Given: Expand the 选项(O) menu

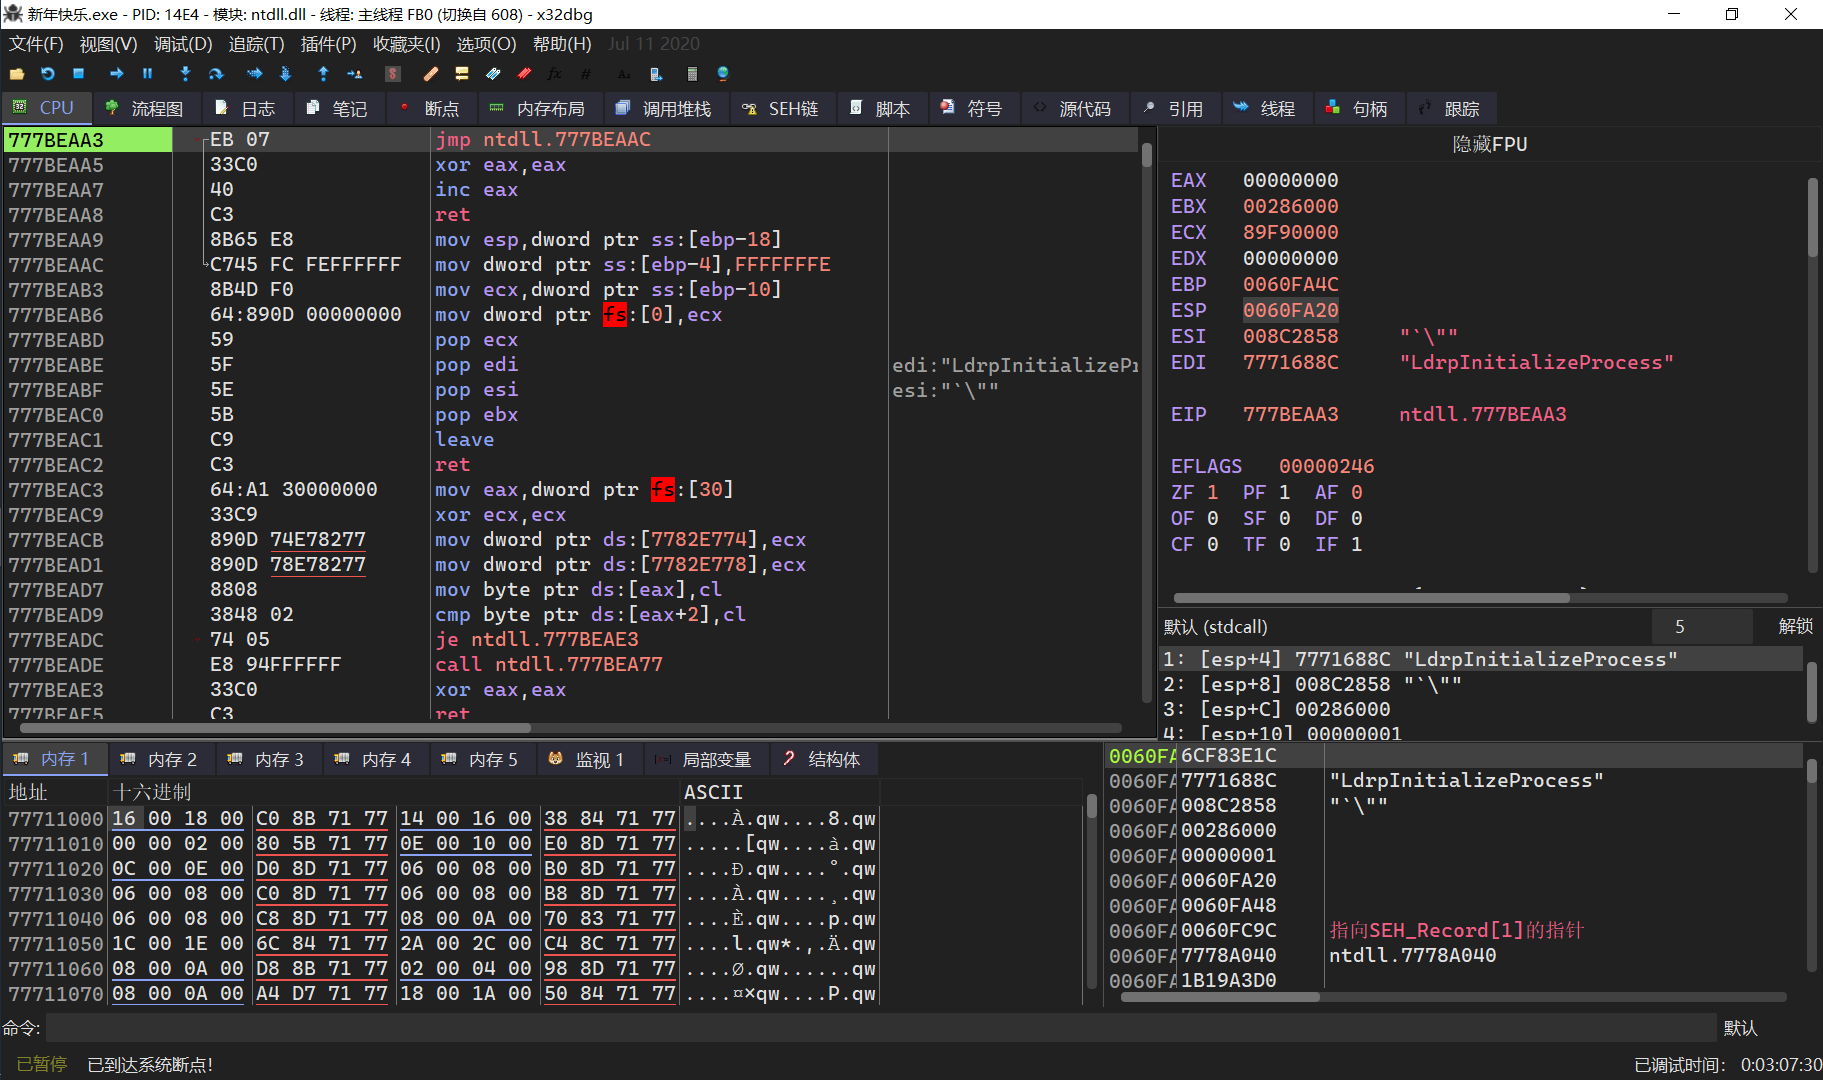Looking at the screenshot, I should (x=486, y=44).
